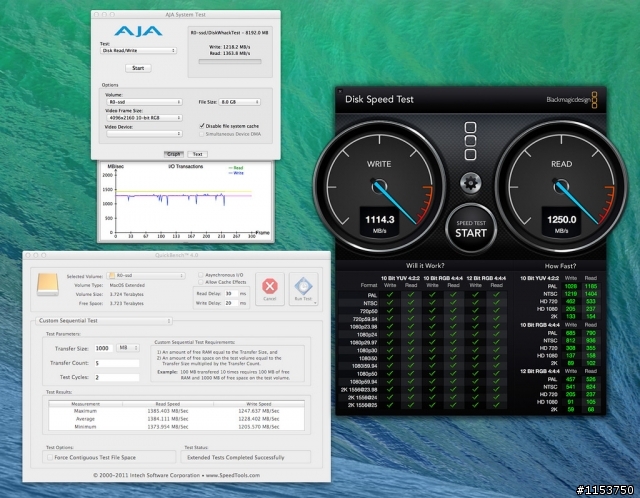Open the File Size dropdown
This screenshot has width=640, height=498.
coord(240,102)
